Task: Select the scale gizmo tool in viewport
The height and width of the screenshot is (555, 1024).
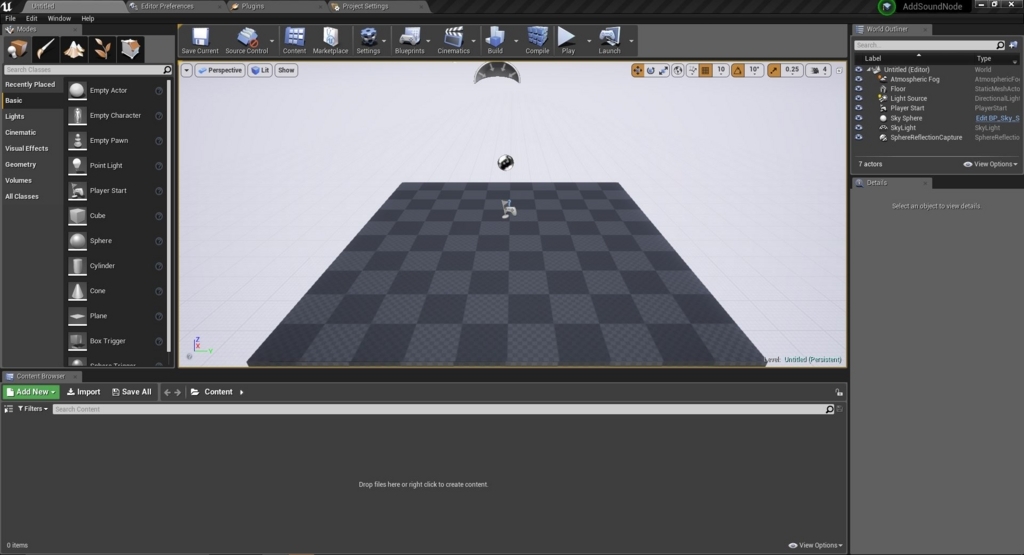Action: click(x=664, y=70)
